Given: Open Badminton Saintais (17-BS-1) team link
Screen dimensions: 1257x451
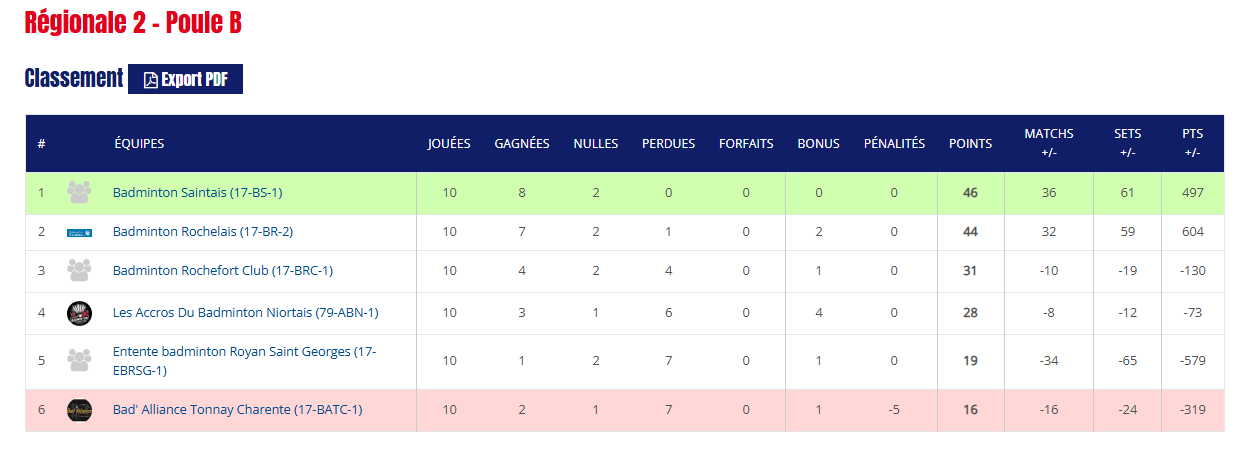Looking at the screenshot, I should (x=198, y=192).
